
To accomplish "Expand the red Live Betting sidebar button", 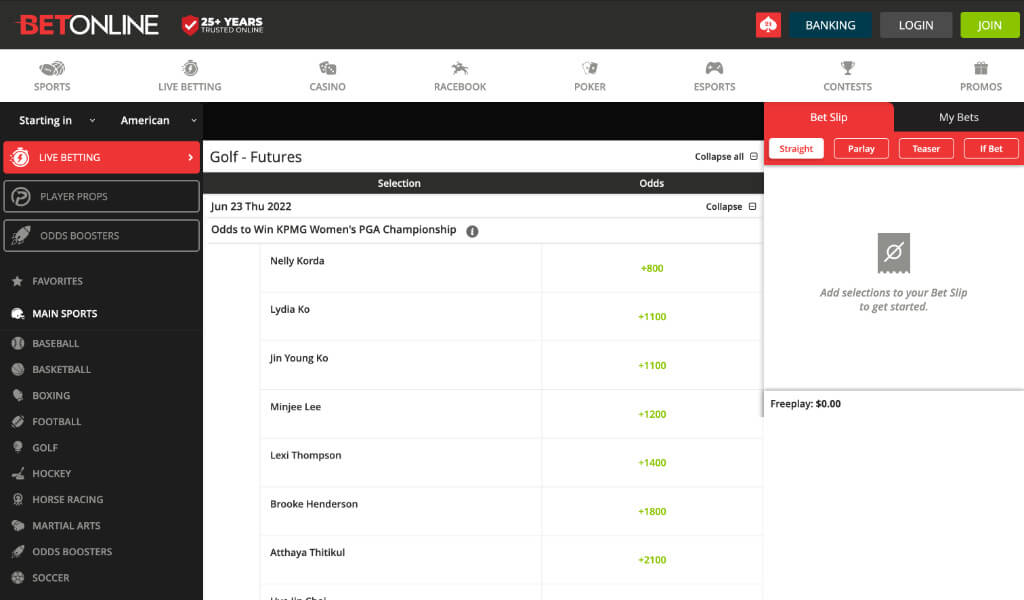I will (x=101, y=157).
